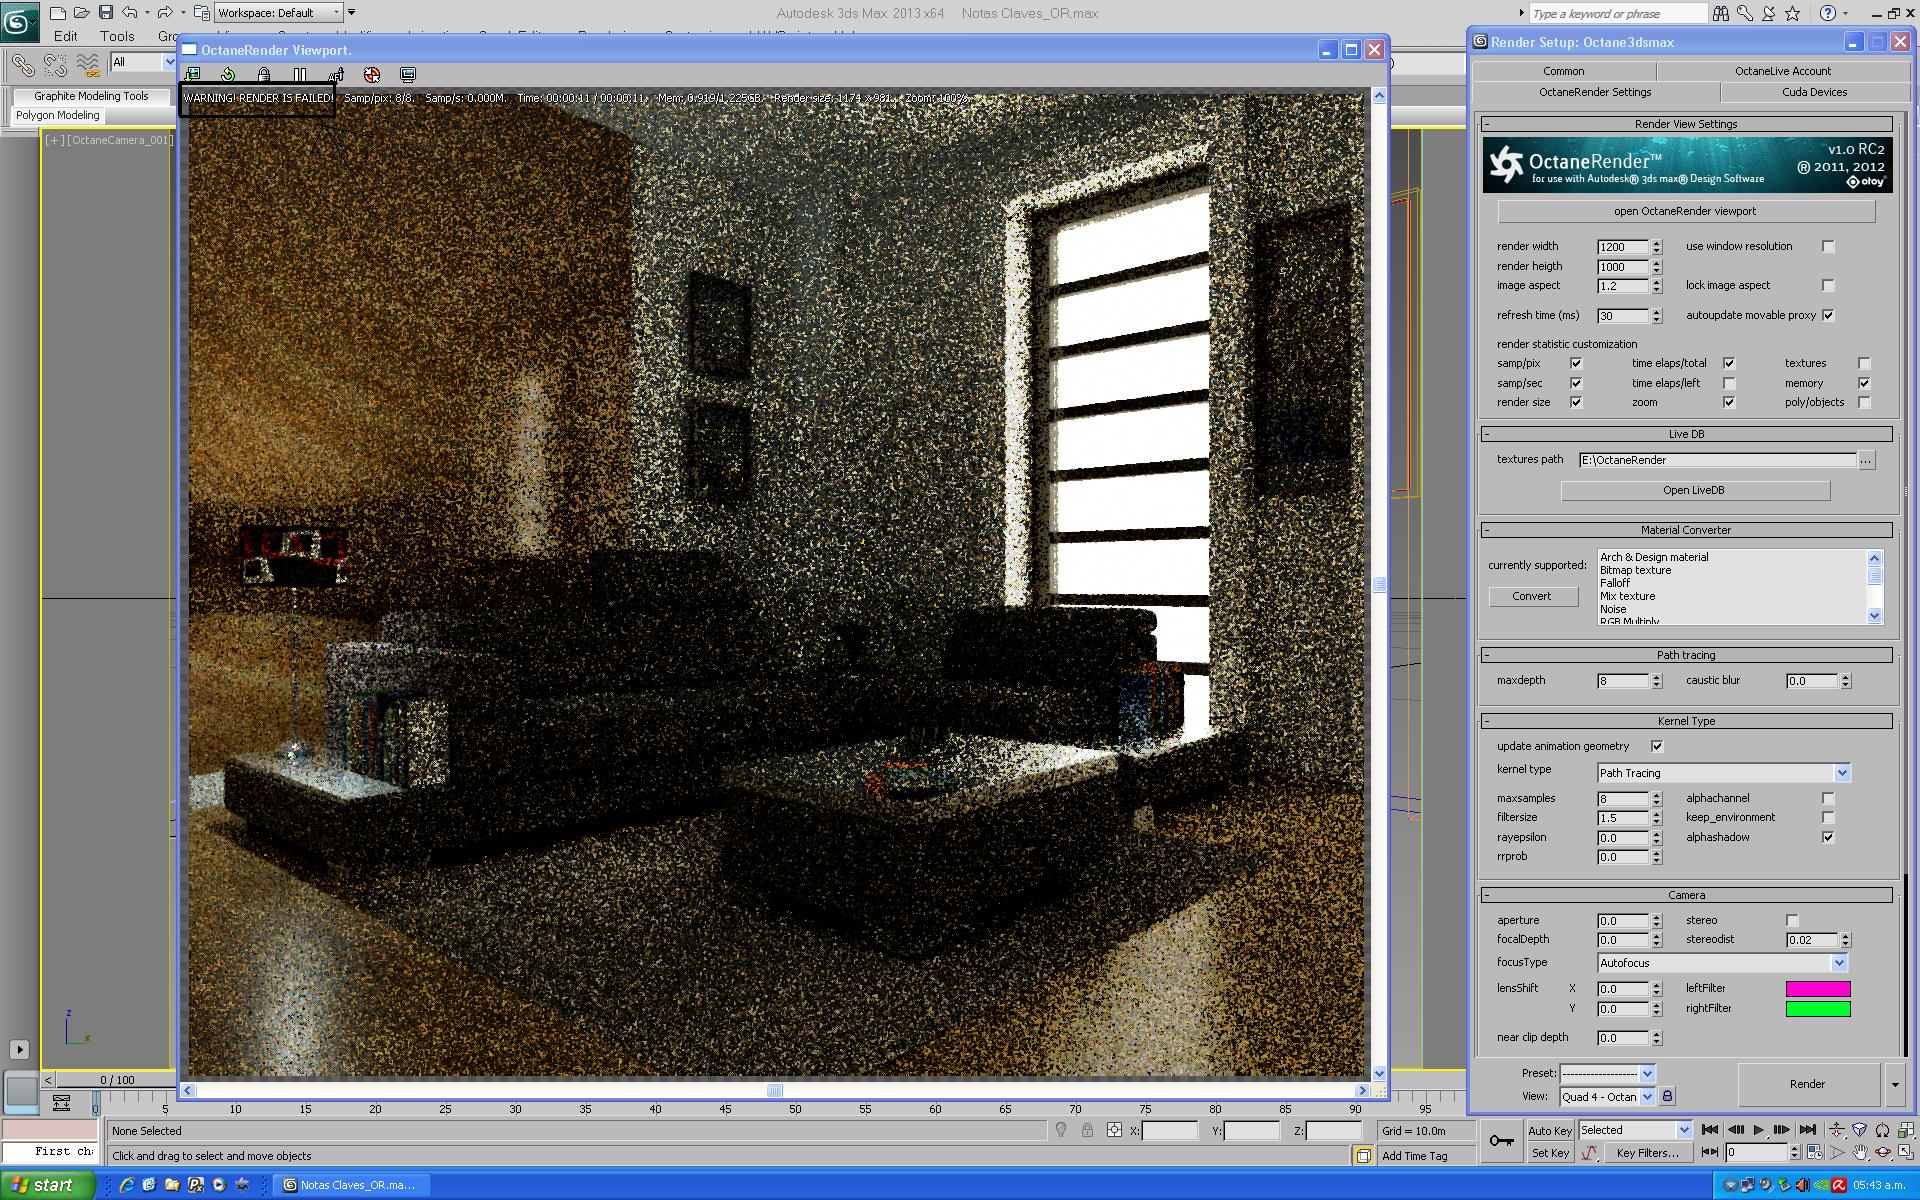This screenshot has width=1920, height=1200.
Task: Click the monitor resolution fit icon
Action: click(x=408, y=74)
